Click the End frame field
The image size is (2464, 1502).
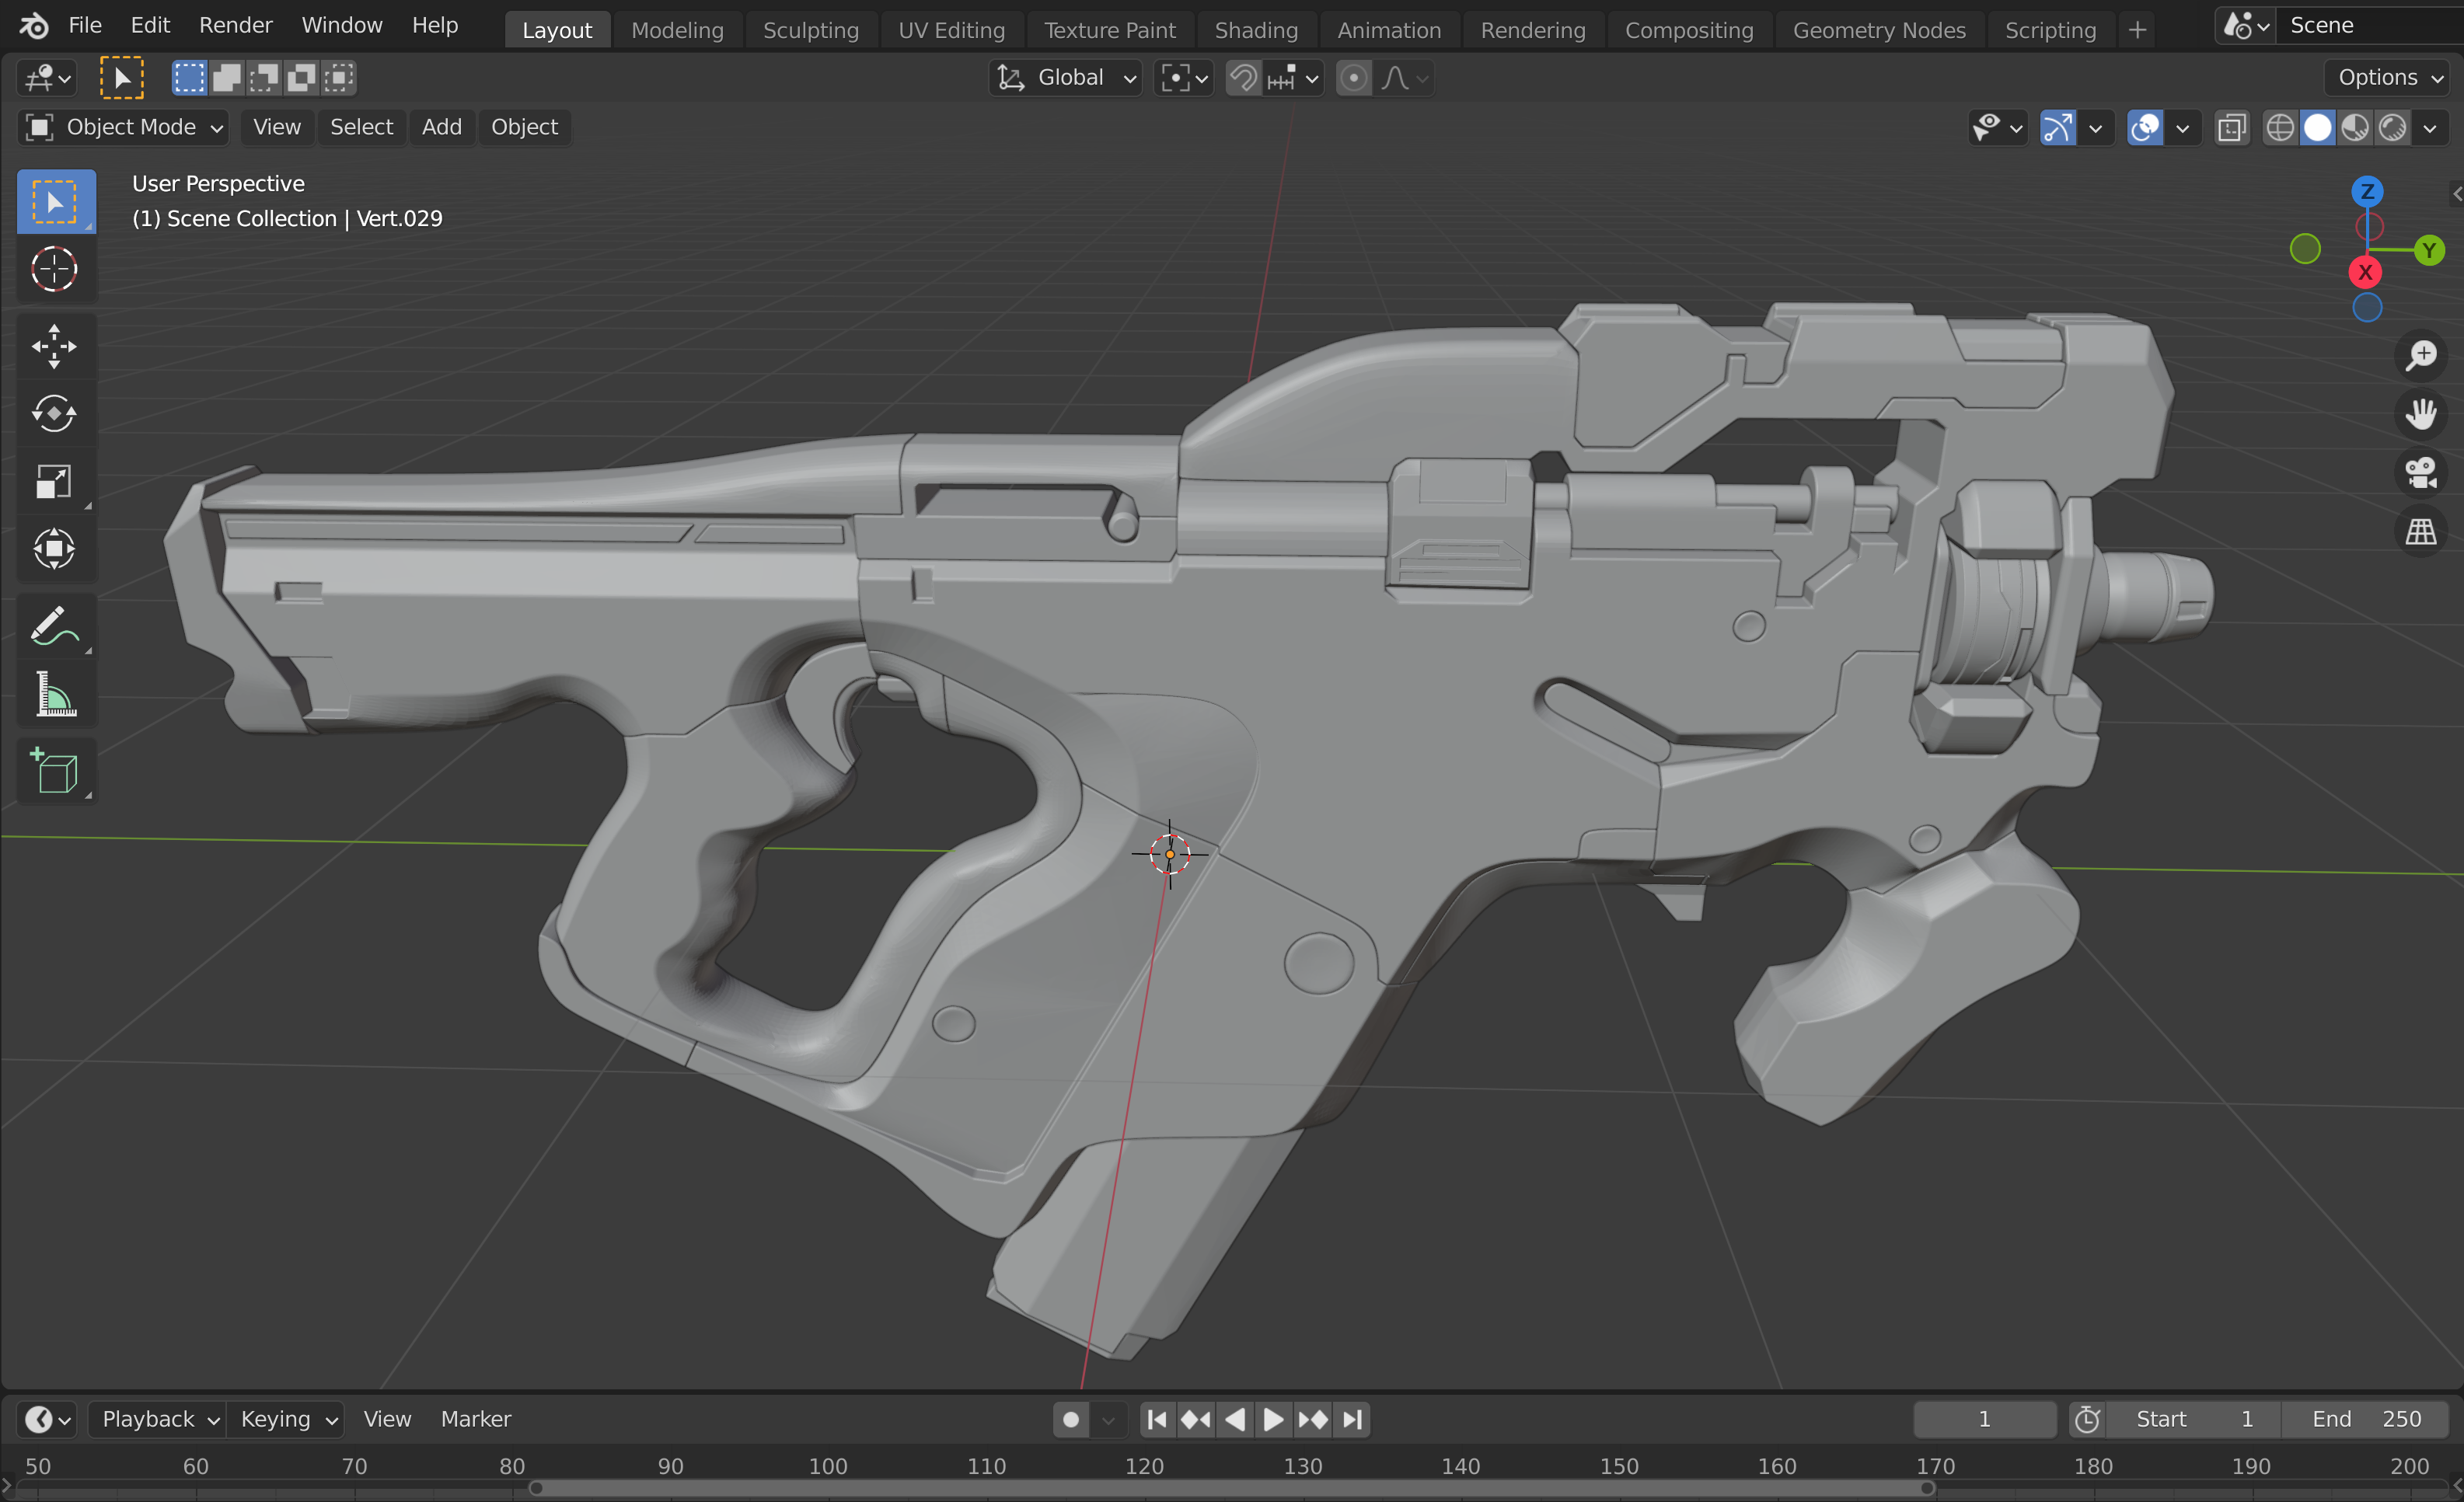2366,1419
